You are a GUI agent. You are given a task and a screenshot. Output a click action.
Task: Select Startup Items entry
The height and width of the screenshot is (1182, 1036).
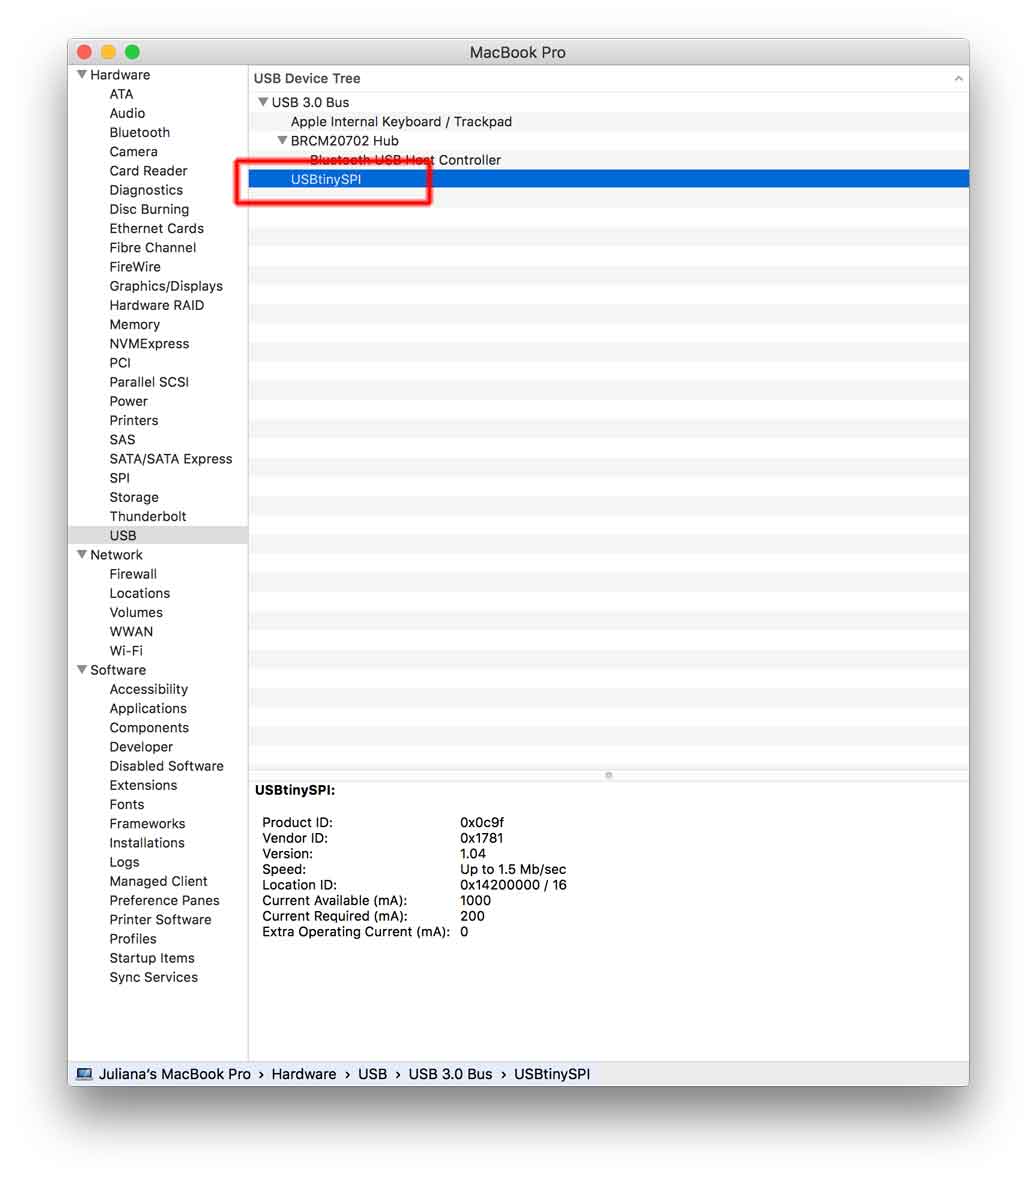tap(152, 958)
